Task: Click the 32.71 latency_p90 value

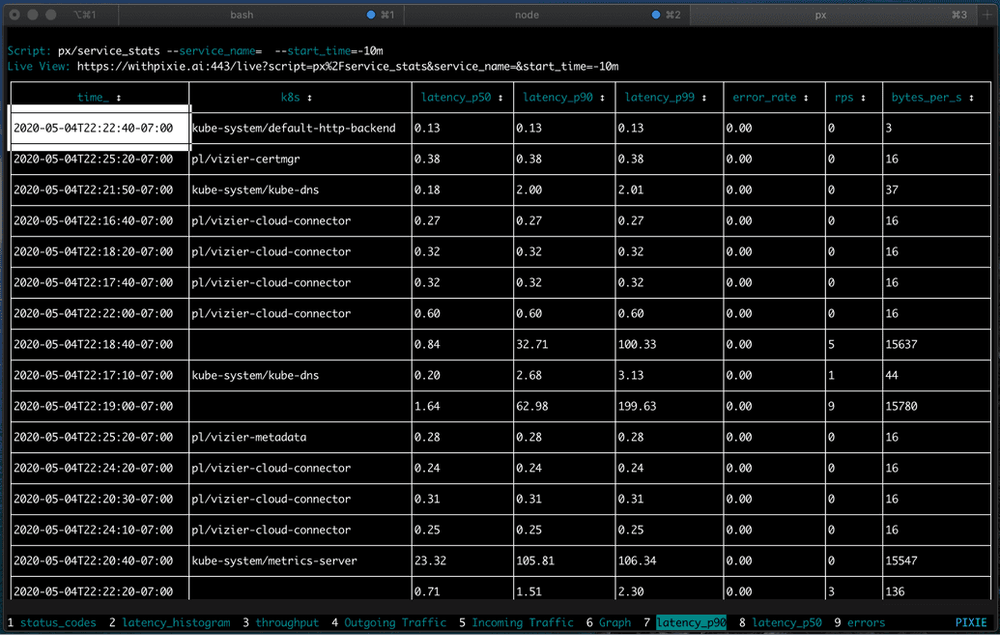Action: tap(532, 344)
